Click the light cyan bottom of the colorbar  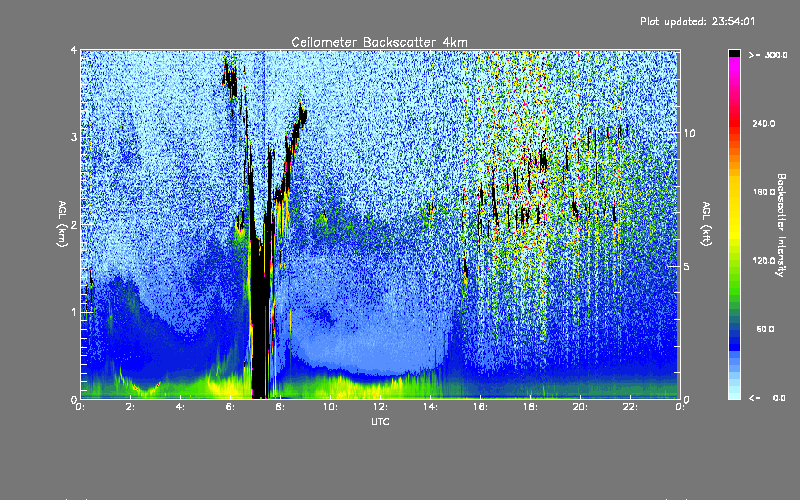(734, 394)
